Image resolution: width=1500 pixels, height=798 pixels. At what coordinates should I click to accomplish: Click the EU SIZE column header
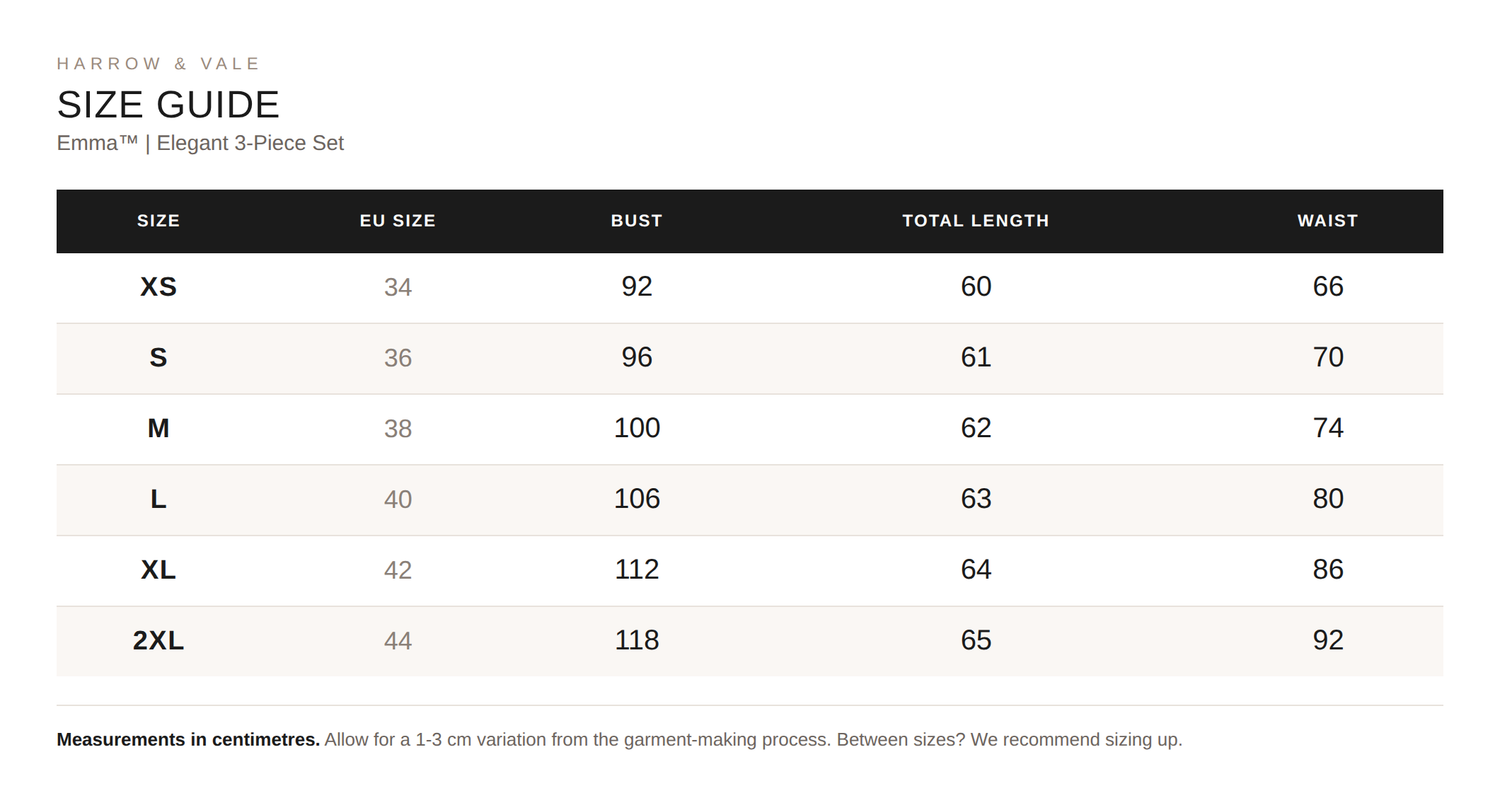point(398,221)
